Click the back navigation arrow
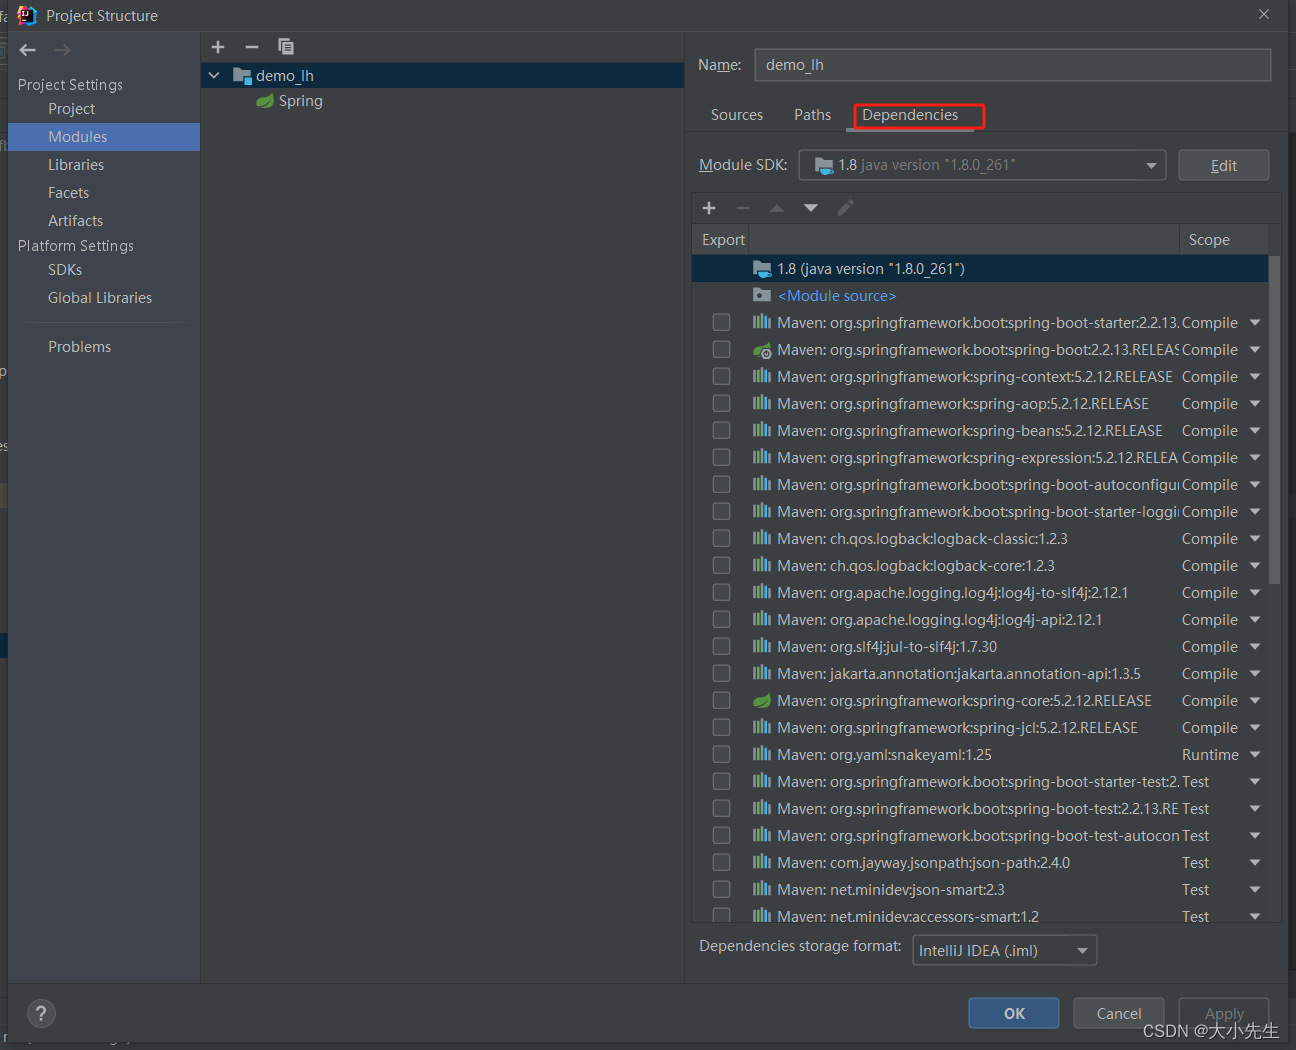The image size is (1296, 1050). [28, 50]
